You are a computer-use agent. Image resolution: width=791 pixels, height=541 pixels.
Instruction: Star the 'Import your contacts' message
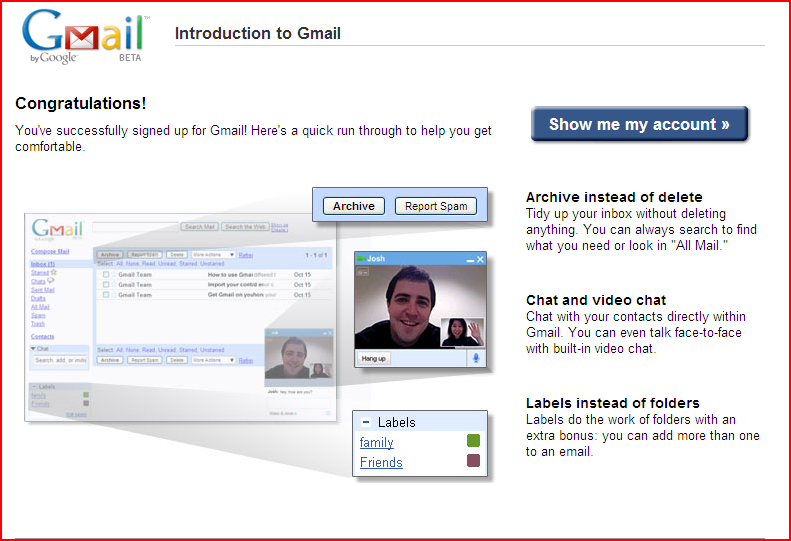coord(114,285)
